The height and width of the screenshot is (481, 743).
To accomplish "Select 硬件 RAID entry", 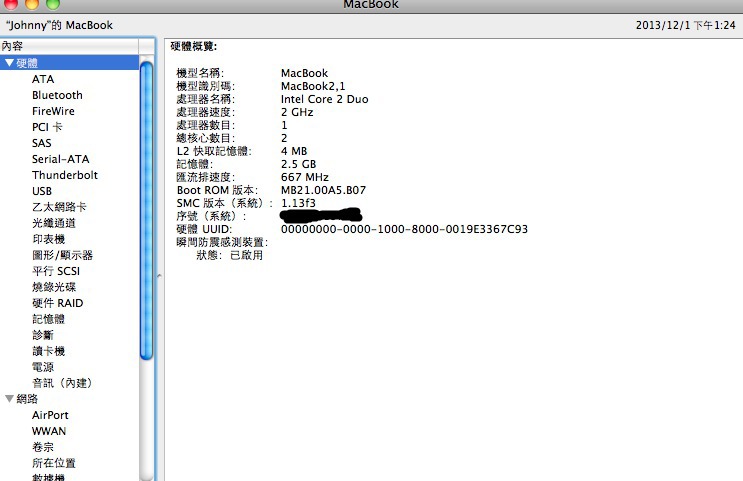I will (57, 303).
